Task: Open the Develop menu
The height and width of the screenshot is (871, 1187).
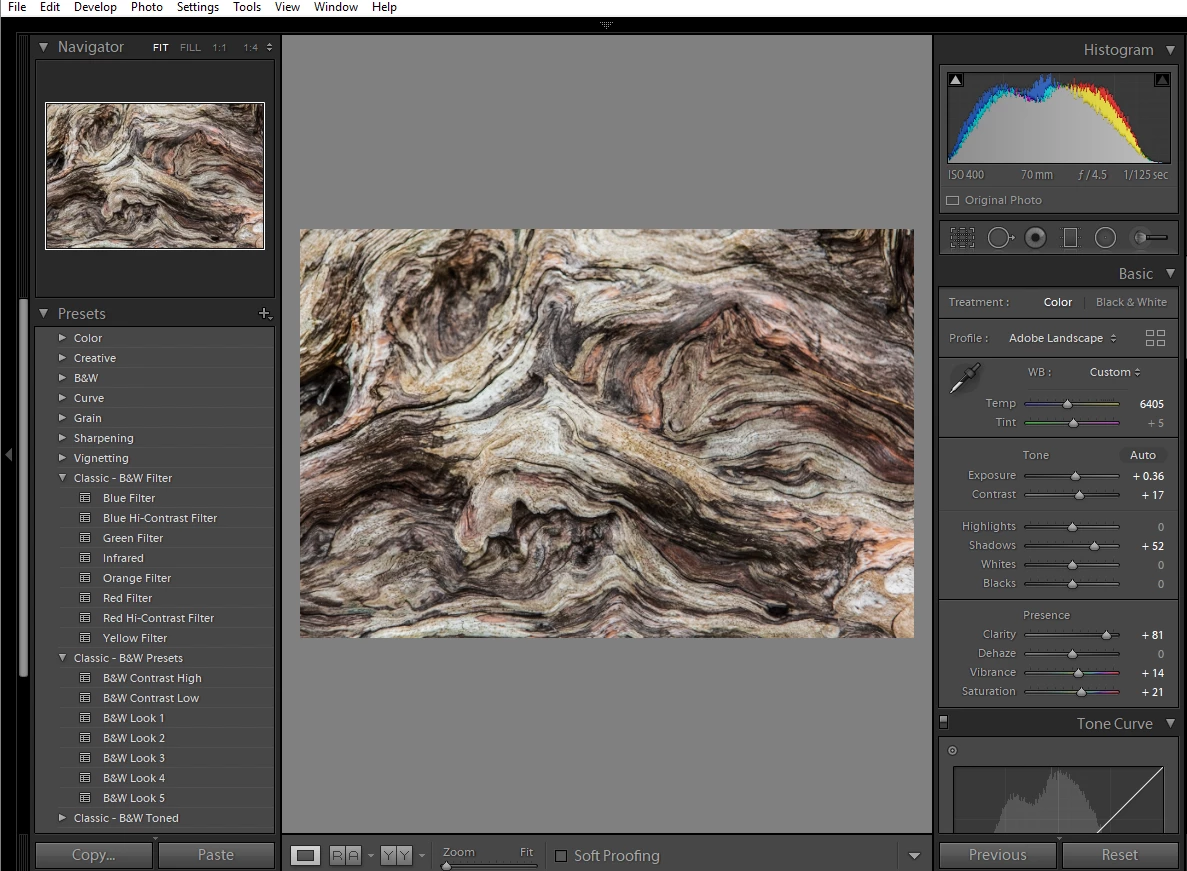Action: (95, 7)
